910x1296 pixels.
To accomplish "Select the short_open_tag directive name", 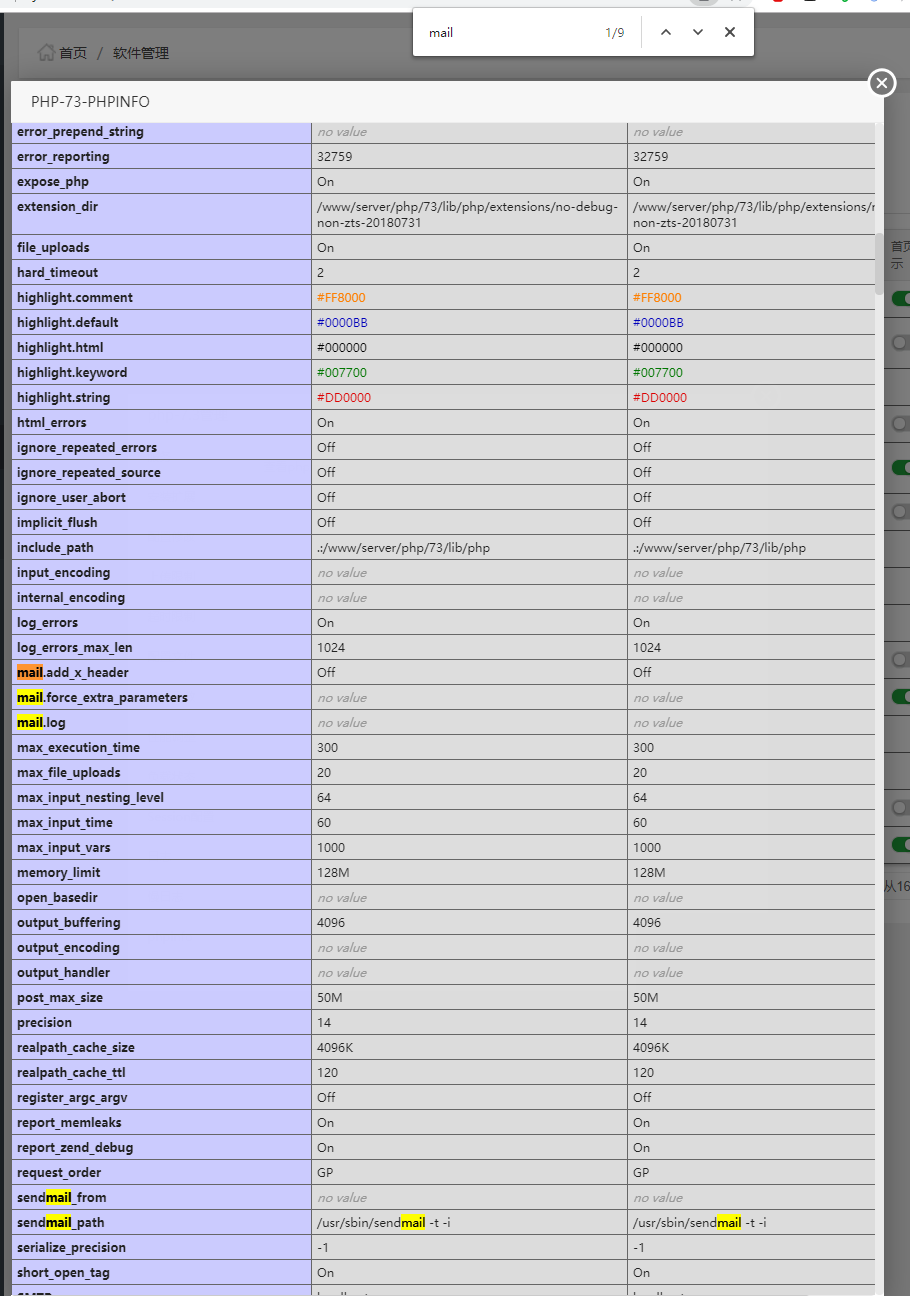I will (x=63, y=1272).
